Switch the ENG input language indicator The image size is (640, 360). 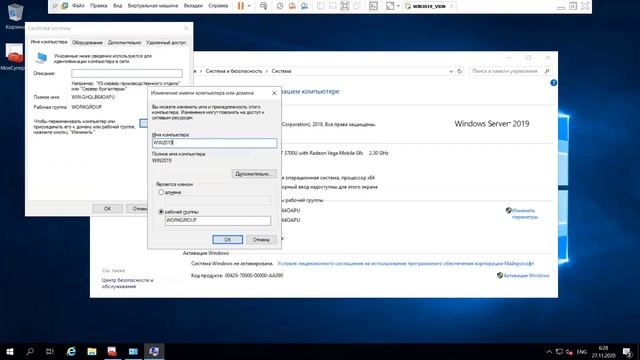click(582, 352)
